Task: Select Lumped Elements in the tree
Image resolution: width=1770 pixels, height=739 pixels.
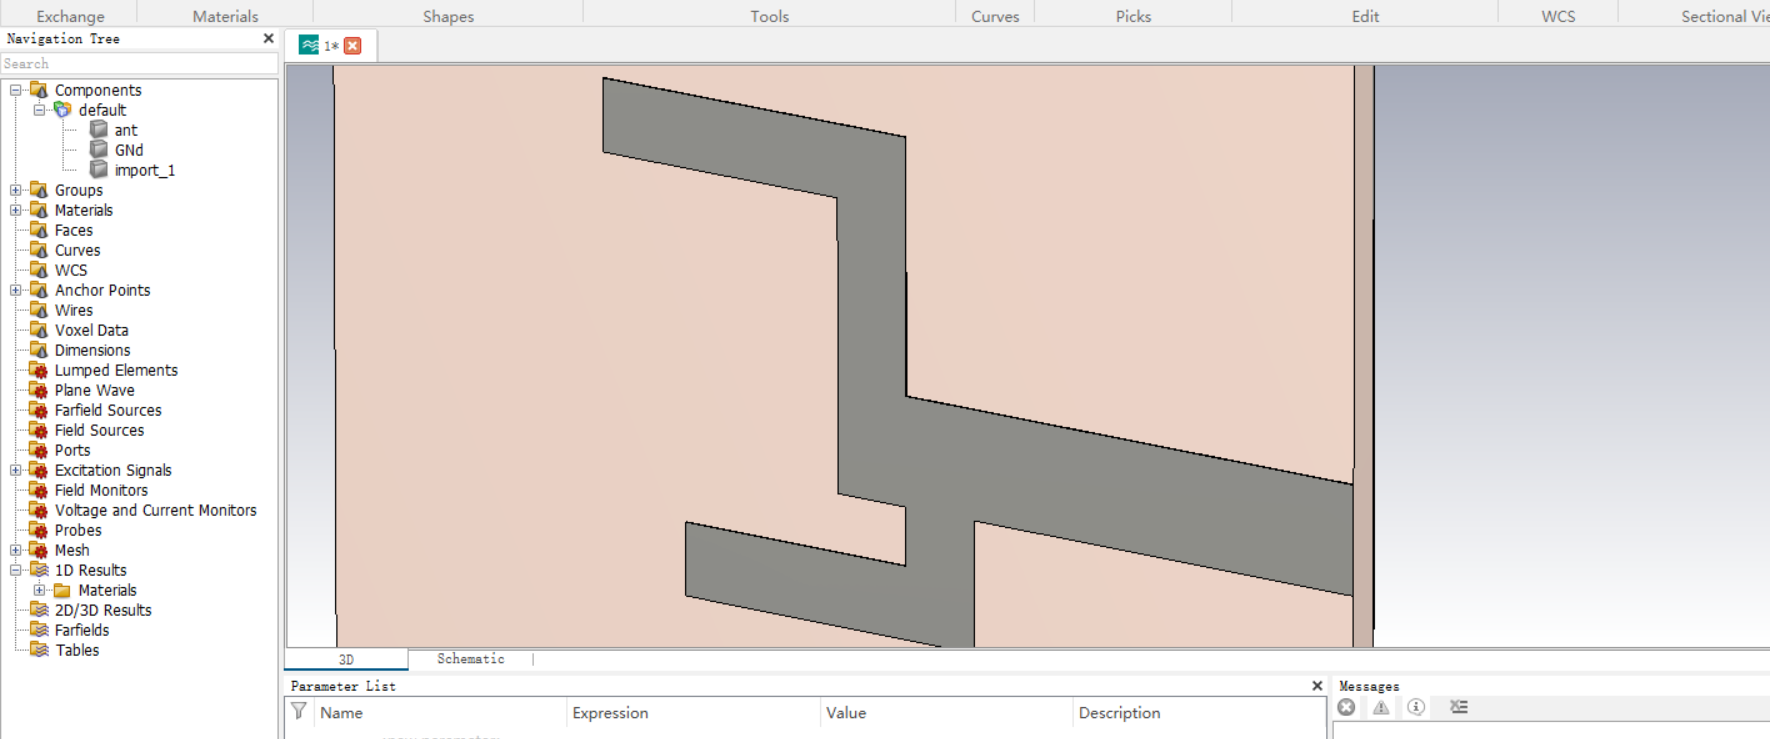Action: (116, 370)
